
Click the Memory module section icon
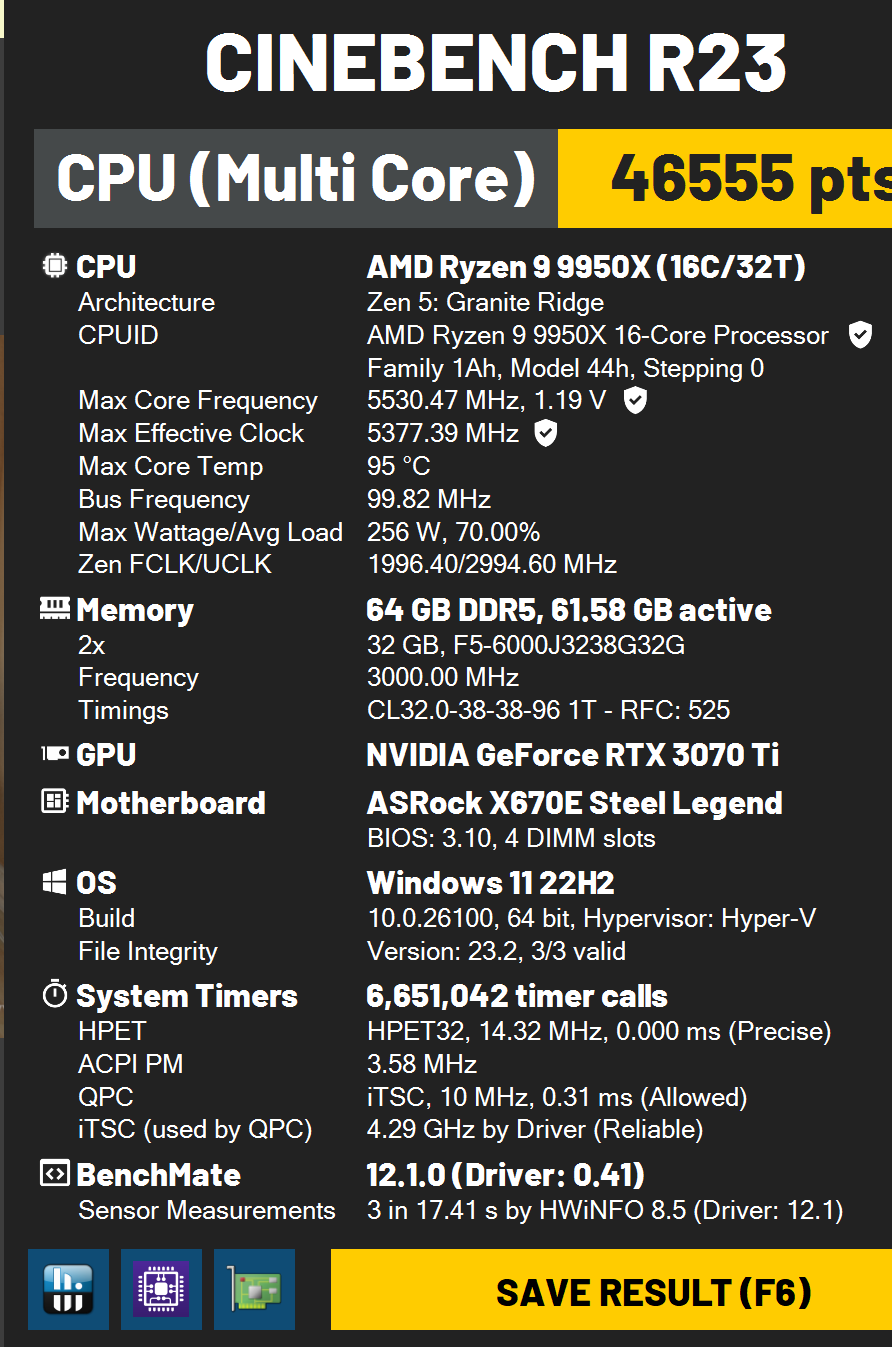[54, 608]
